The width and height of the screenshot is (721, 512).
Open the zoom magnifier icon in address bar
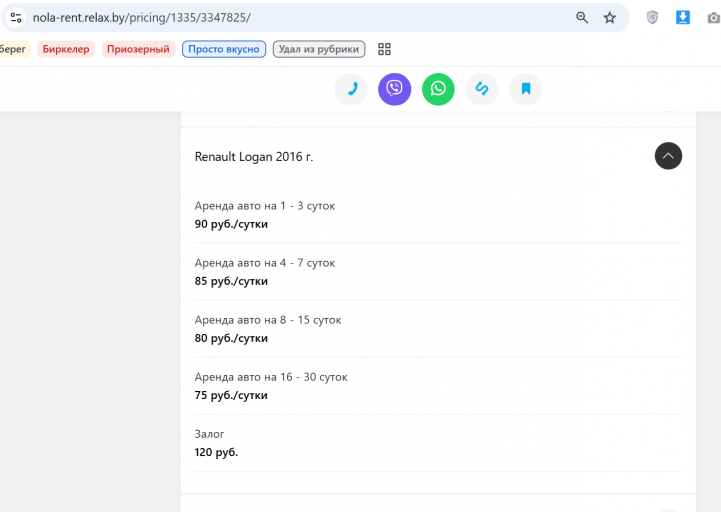tap(582, 18)
